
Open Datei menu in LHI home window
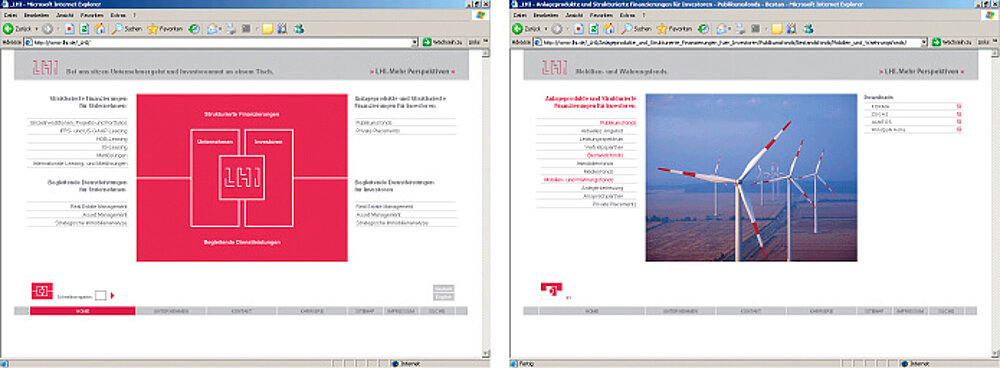coord(10,14)
